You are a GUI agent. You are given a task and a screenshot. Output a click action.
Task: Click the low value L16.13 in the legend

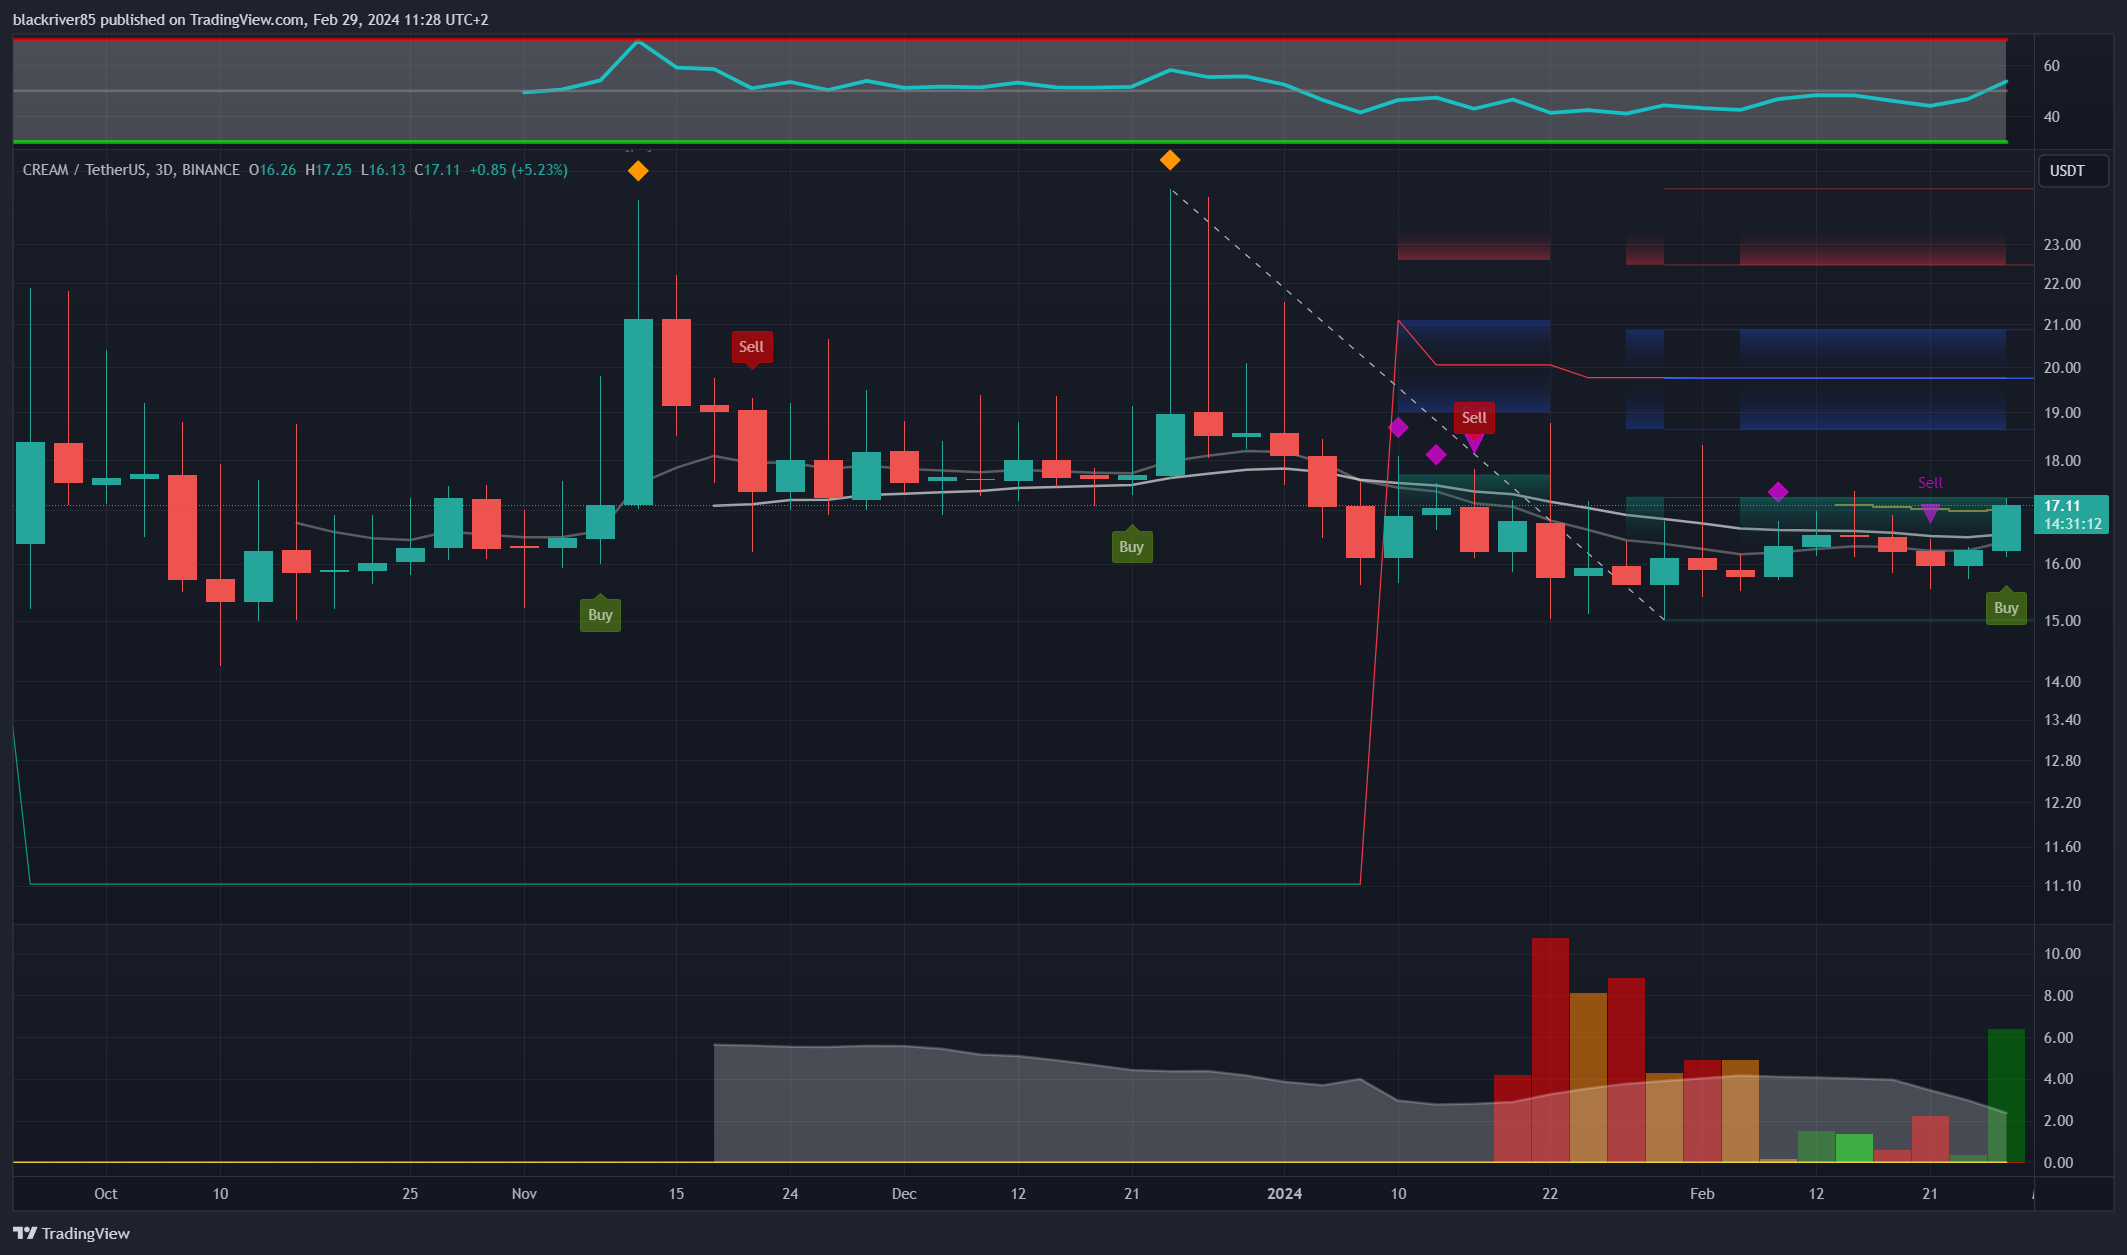tap(383, 170)
